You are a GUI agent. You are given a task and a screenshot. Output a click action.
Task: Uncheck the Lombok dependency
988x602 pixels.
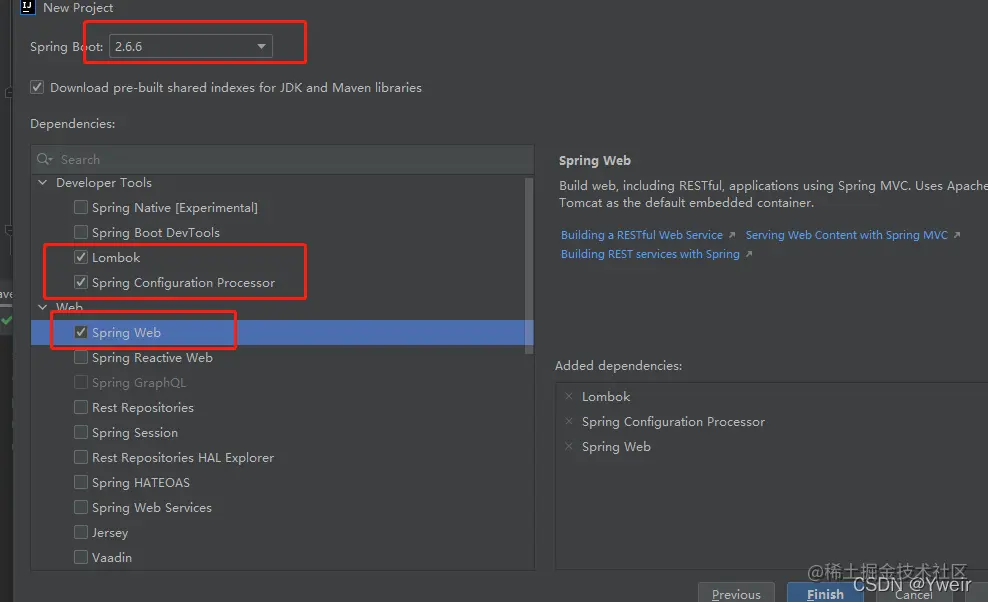tap(81, 257)
